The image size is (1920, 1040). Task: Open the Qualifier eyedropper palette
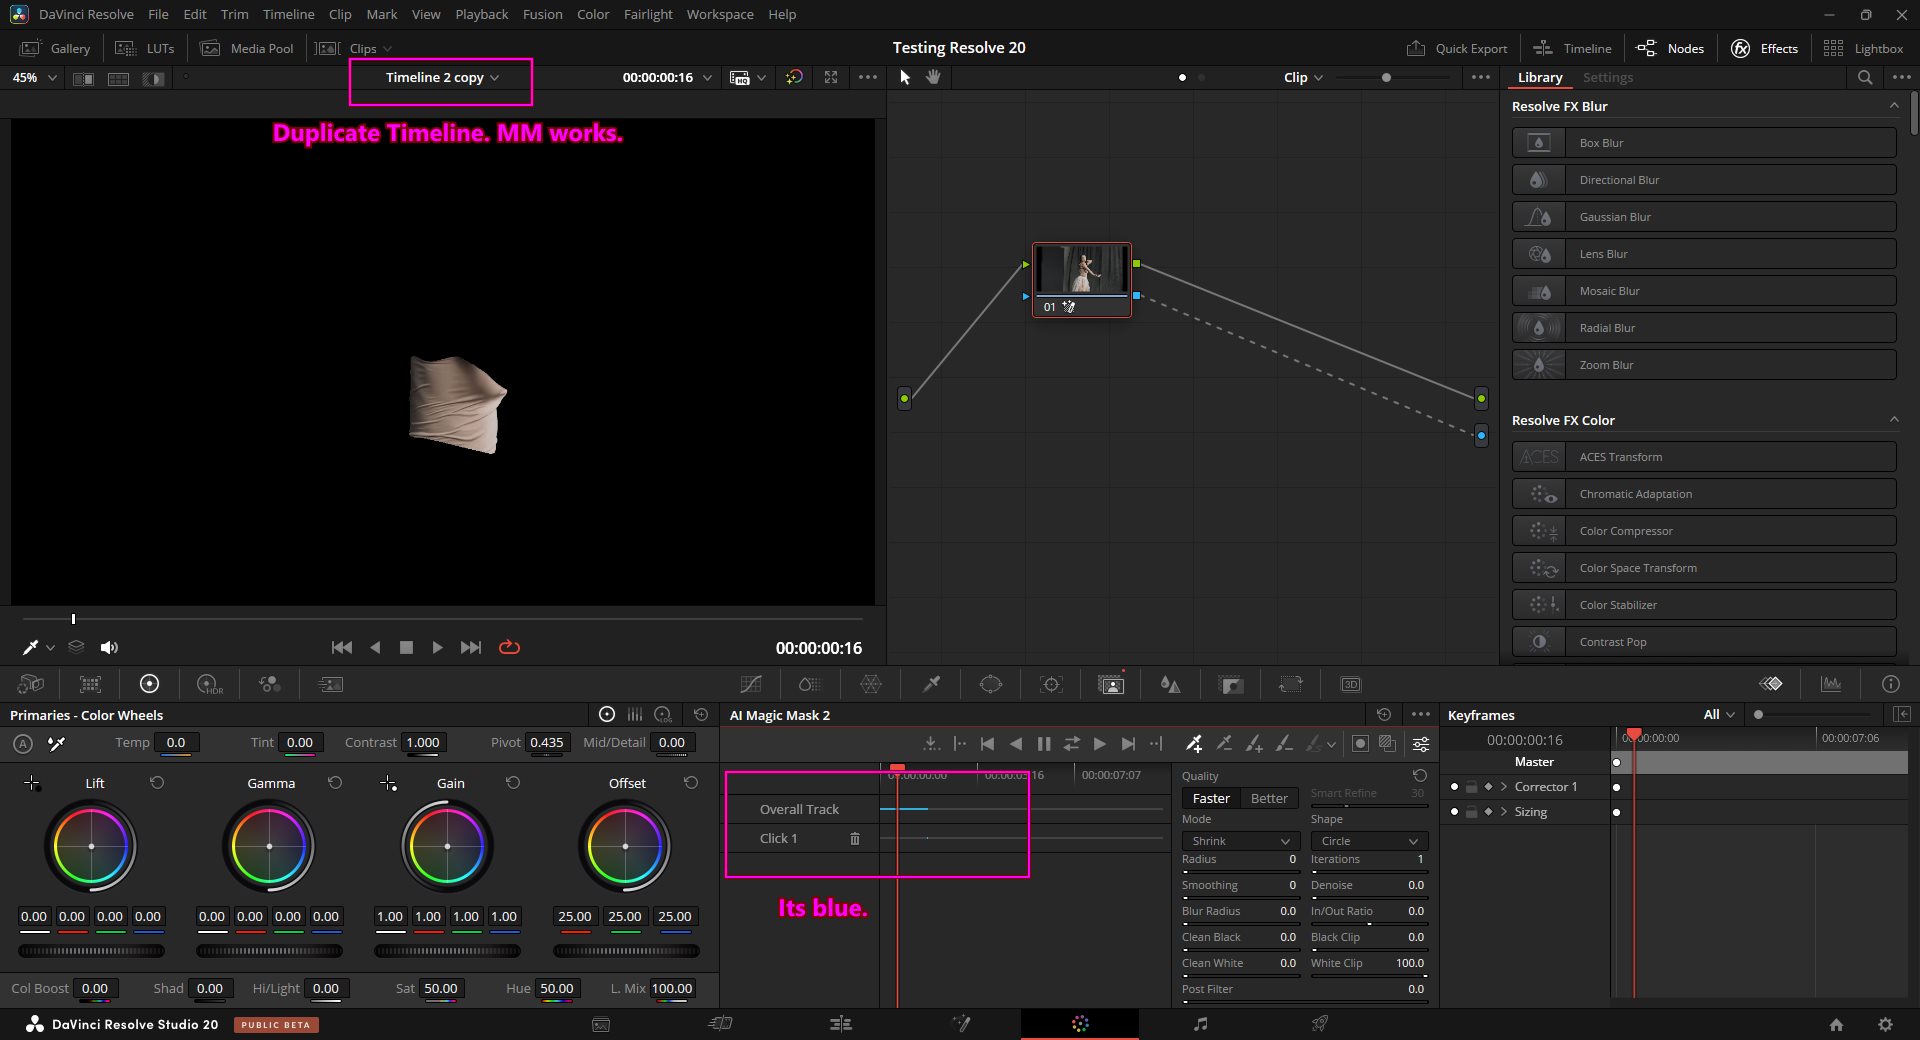point(931,684)
